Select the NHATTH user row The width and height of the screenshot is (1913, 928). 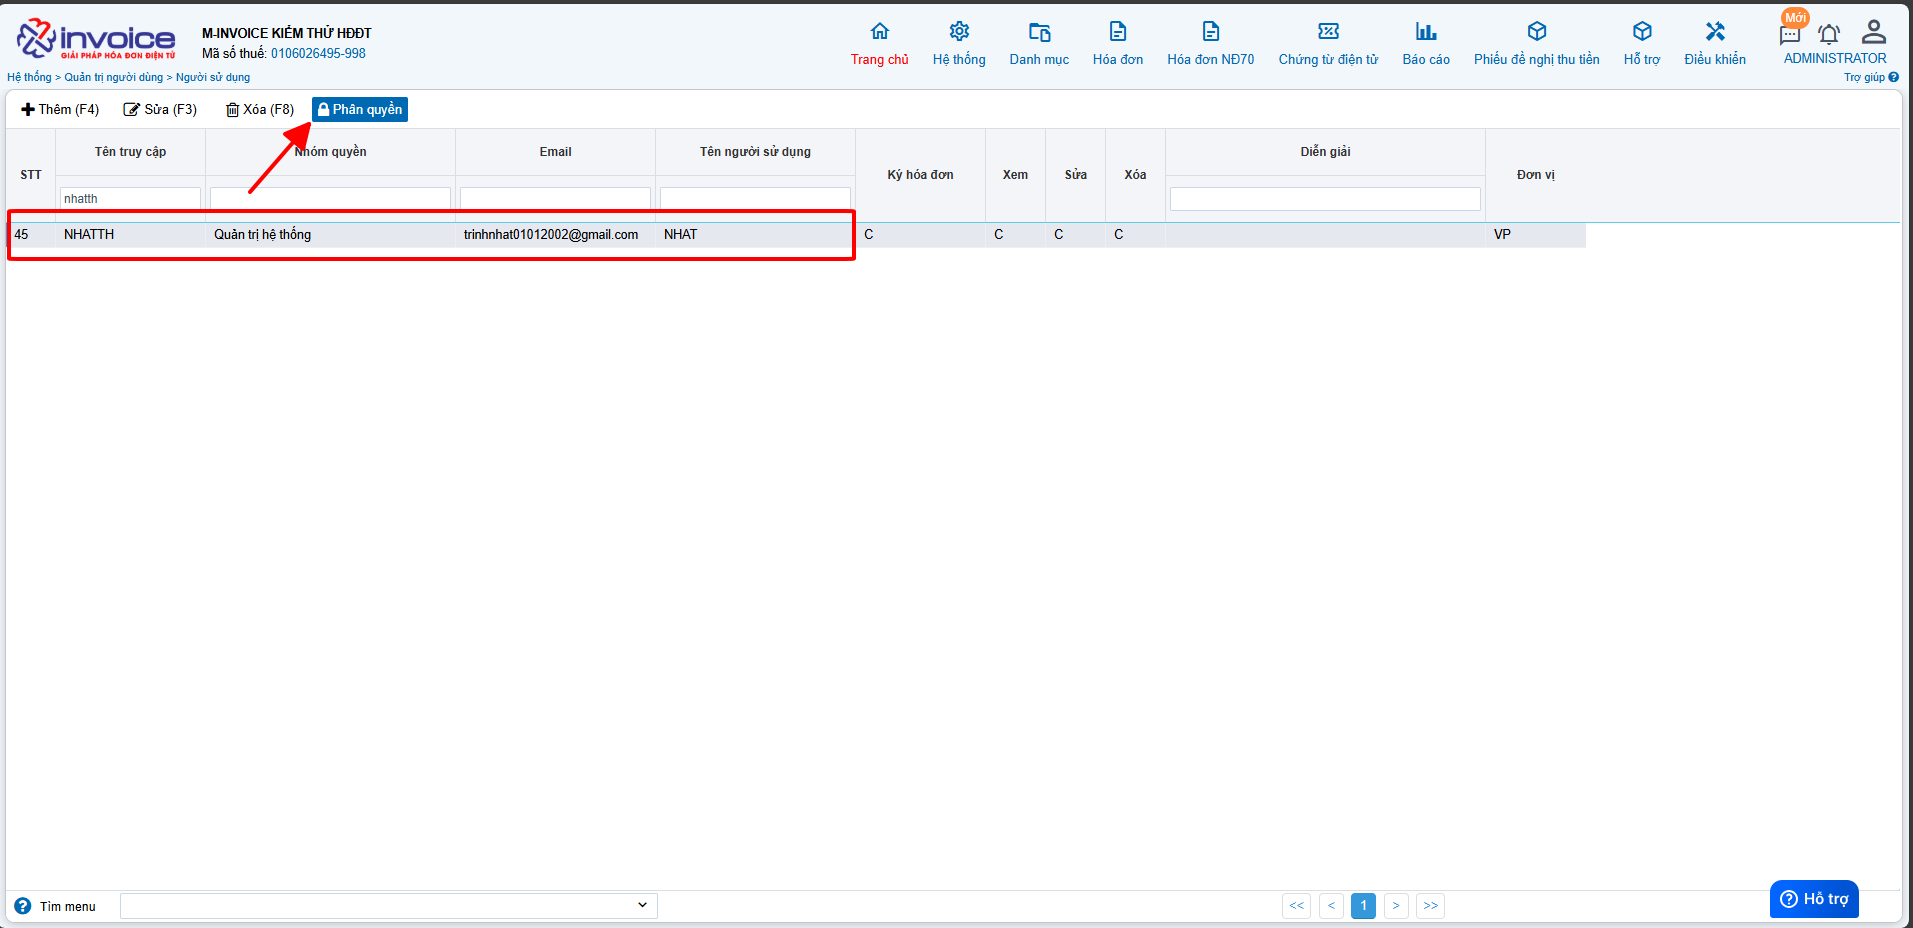pos(89,235)
